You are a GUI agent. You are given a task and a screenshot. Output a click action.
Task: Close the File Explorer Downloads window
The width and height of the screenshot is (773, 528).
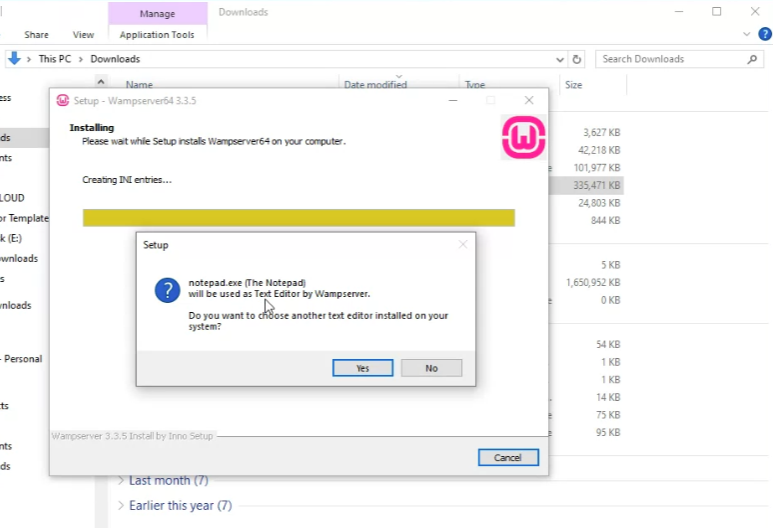coord(755,11)
